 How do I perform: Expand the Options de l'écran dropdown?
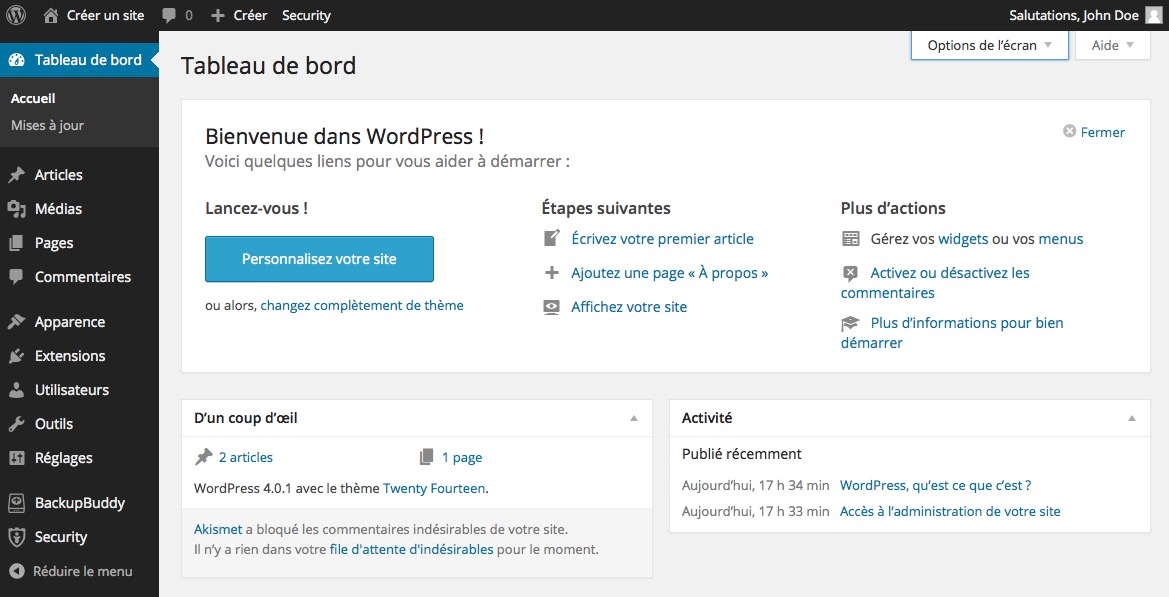pos(989,45)
